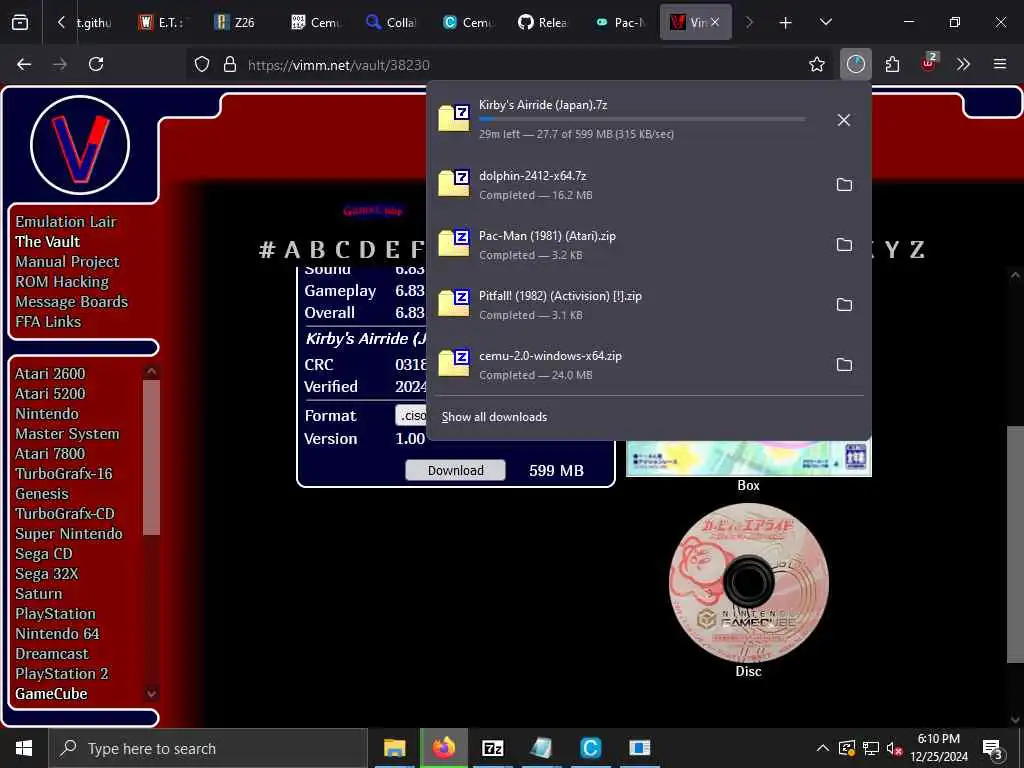Open 7-Zip from taskbar
This screenshot has height=768, width=1024.
[x=492, y=748]
